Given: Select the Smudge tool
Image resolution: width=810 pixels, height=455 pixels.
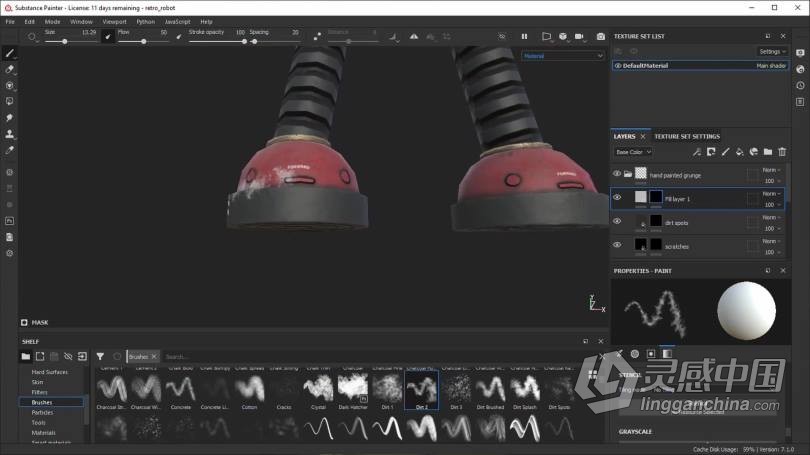Looking at the screenshot, I should pos(9,118).
